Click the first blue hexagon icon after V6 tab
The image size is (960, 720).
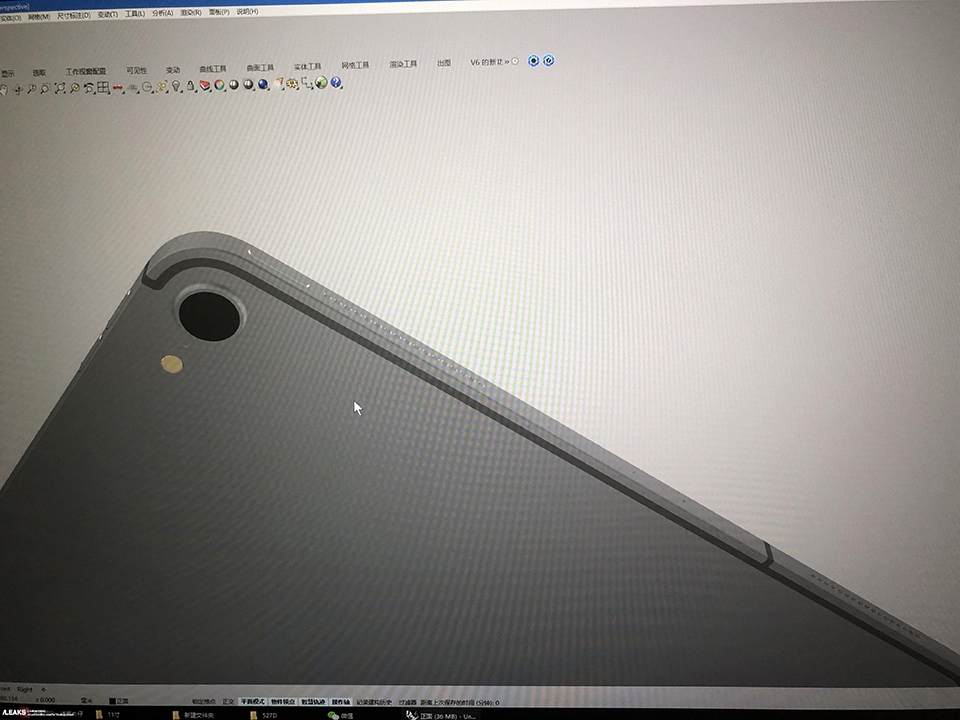533,61
